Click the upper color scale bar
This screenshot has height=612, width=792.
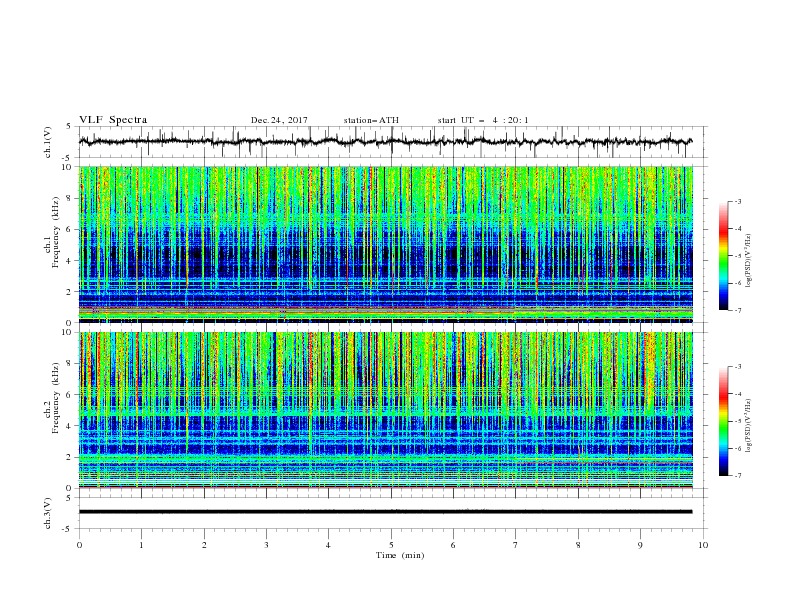pyautogui.click(x=723, y=255)
